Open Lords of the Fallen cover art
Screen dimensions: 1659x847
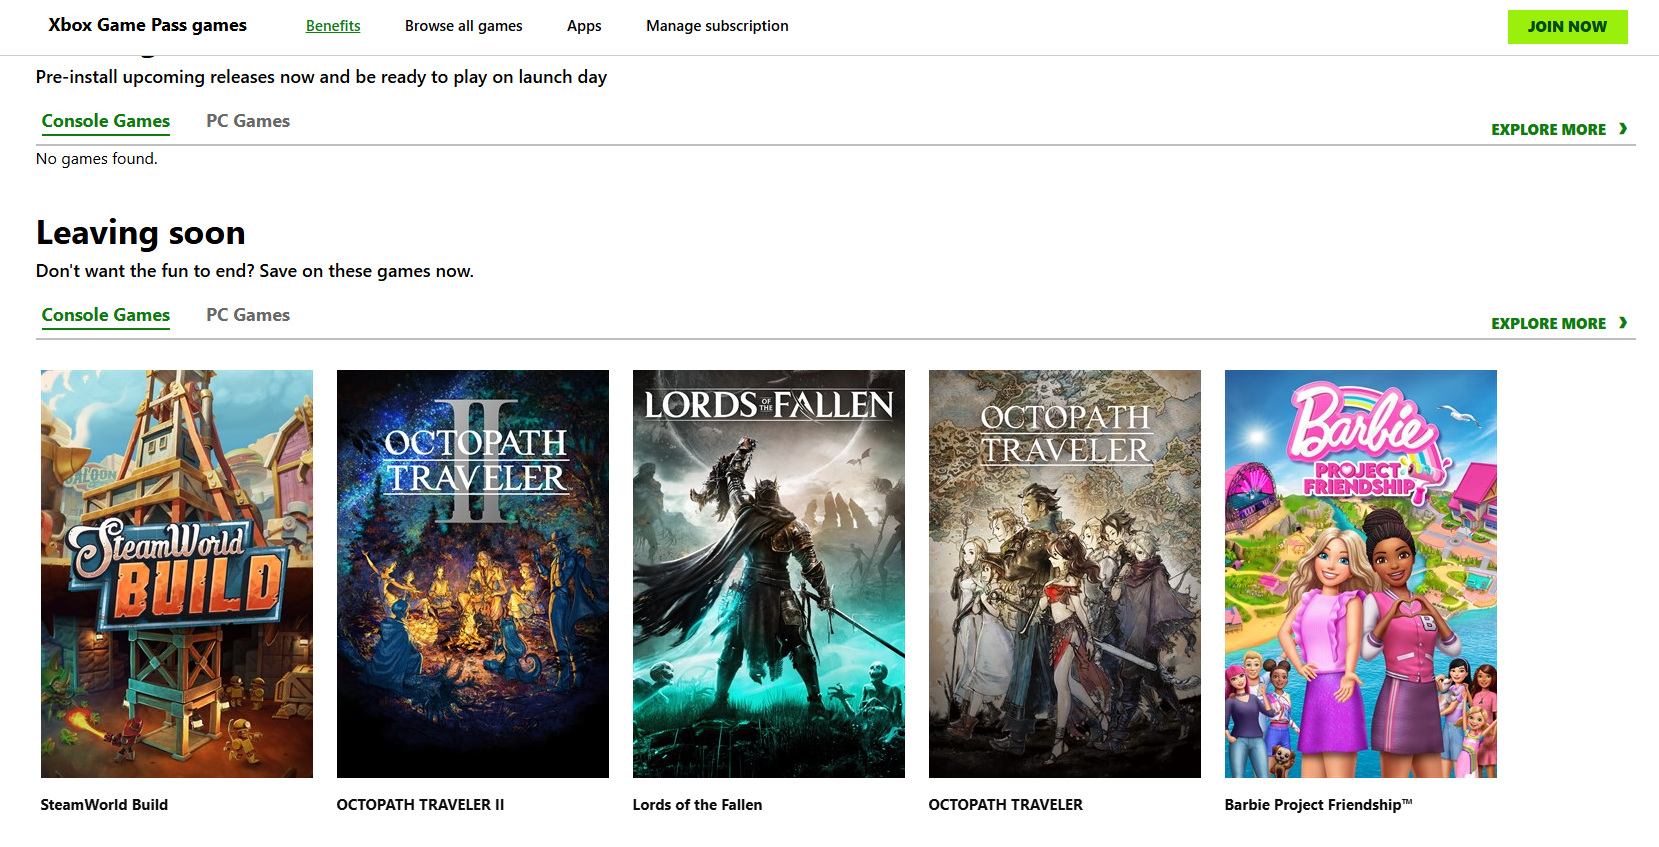[x=769, y=573]
